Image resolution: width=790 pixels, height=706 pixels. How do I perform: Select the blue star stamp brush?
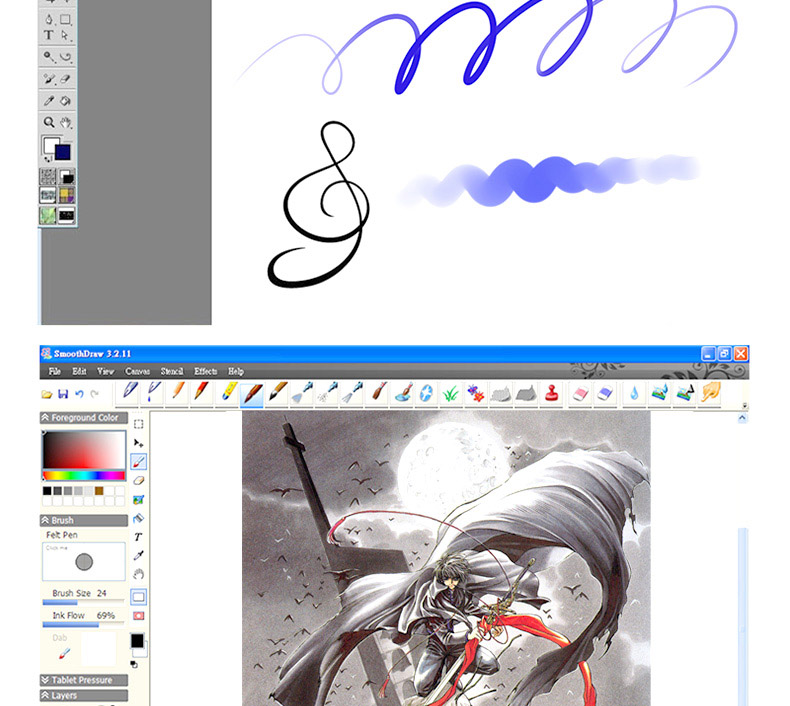click(x=426, y=393)
